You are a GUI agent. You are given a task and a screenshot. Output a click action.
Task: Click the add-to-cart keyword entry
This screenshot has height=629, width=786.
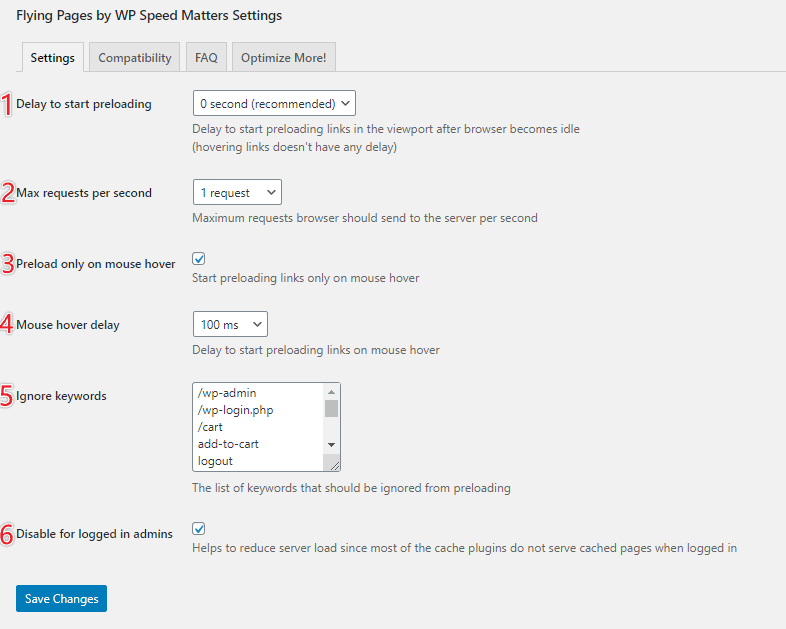[228, 444]
